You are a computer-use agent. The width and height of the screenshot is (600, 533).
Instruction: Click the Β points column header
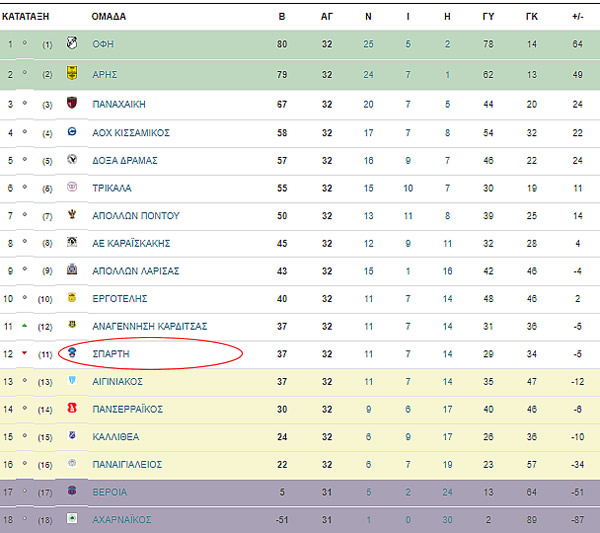(282, 17)
